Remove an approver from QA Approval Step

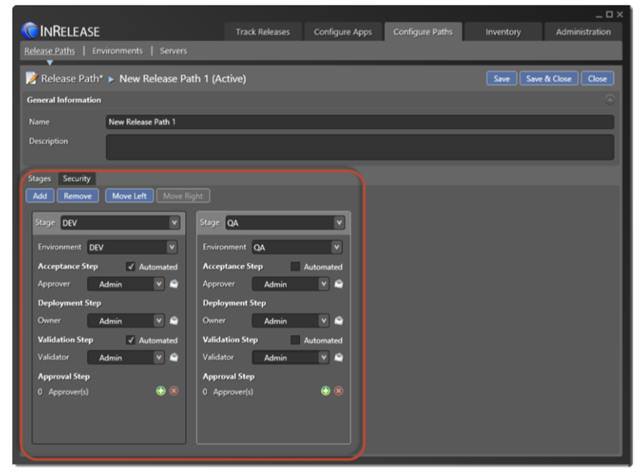[339, 391]
